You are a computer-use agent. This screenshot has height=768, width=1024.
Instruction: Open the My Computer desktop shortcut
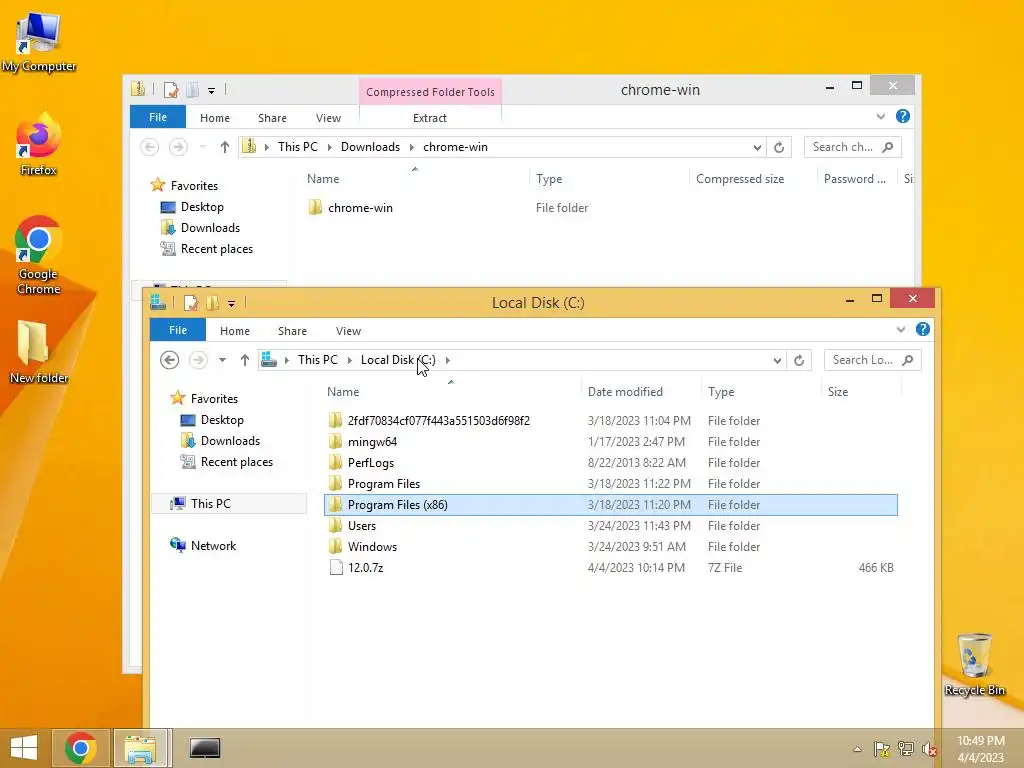point(39,42)
